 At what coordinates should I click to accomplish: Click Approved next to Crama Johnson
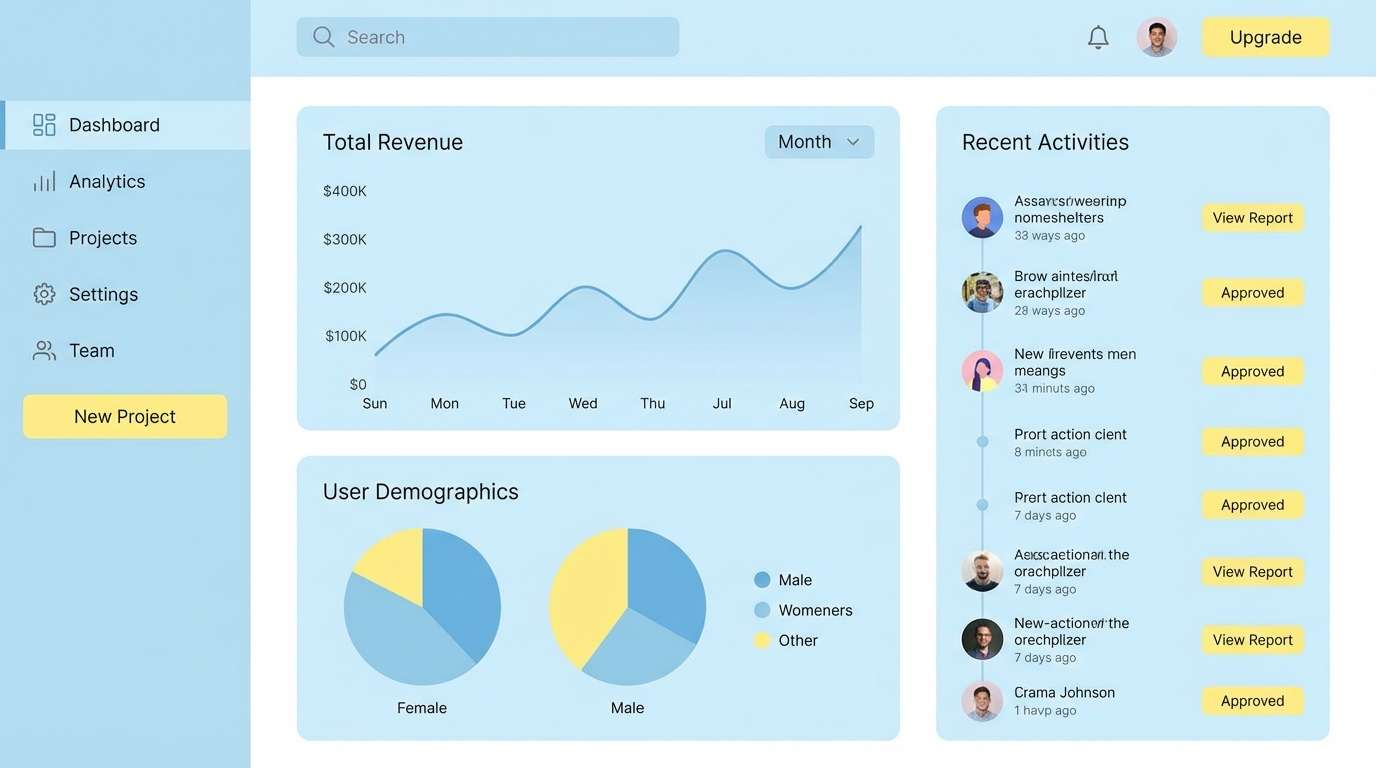[1252, 700]
